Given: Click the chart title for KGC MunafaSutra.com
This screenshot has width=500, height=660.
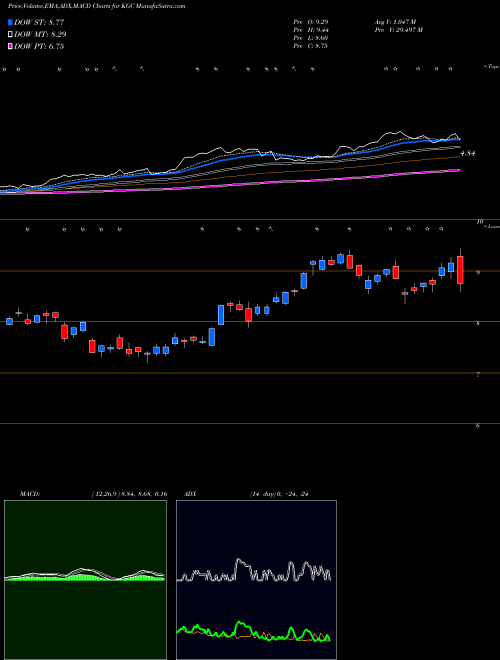Looking at the screenshot, I should tap(96, 6).
